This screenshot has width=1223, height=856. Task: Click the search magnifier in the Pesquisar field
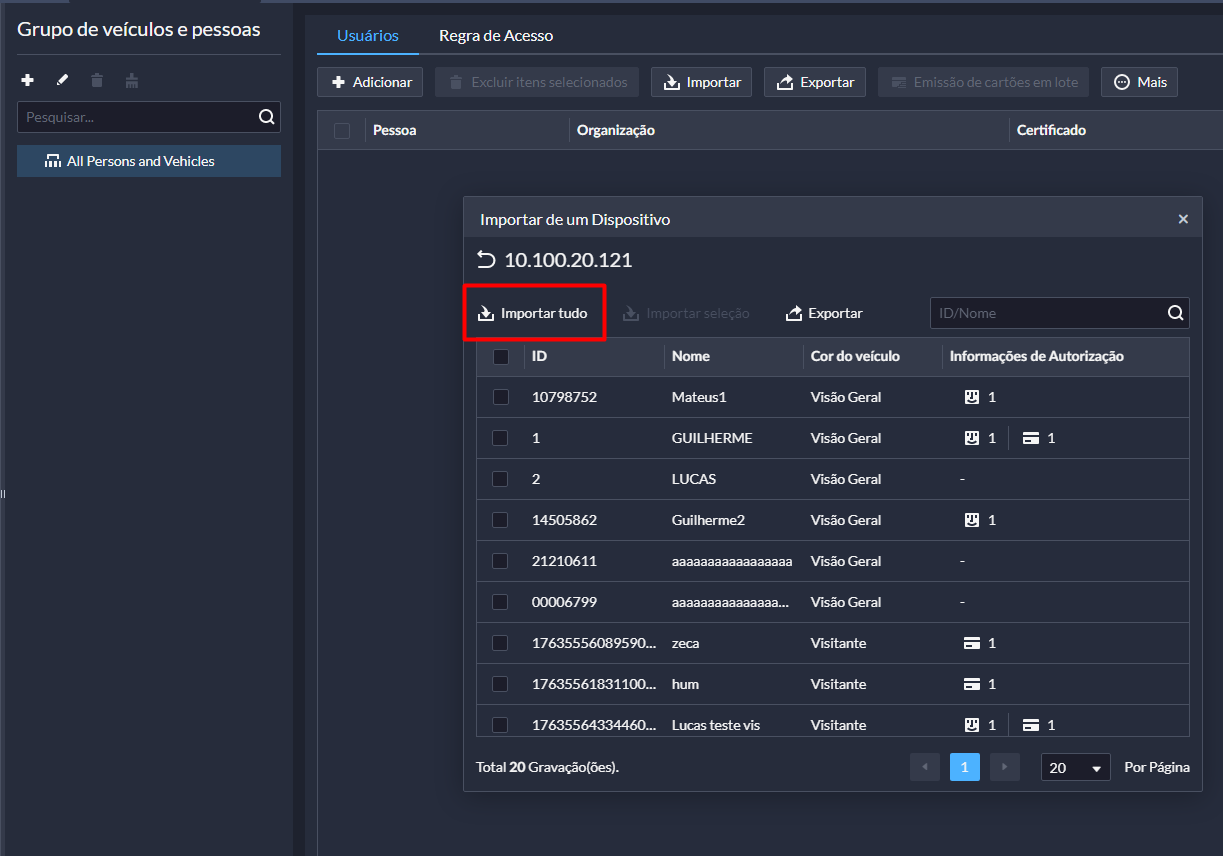point(266,117)
